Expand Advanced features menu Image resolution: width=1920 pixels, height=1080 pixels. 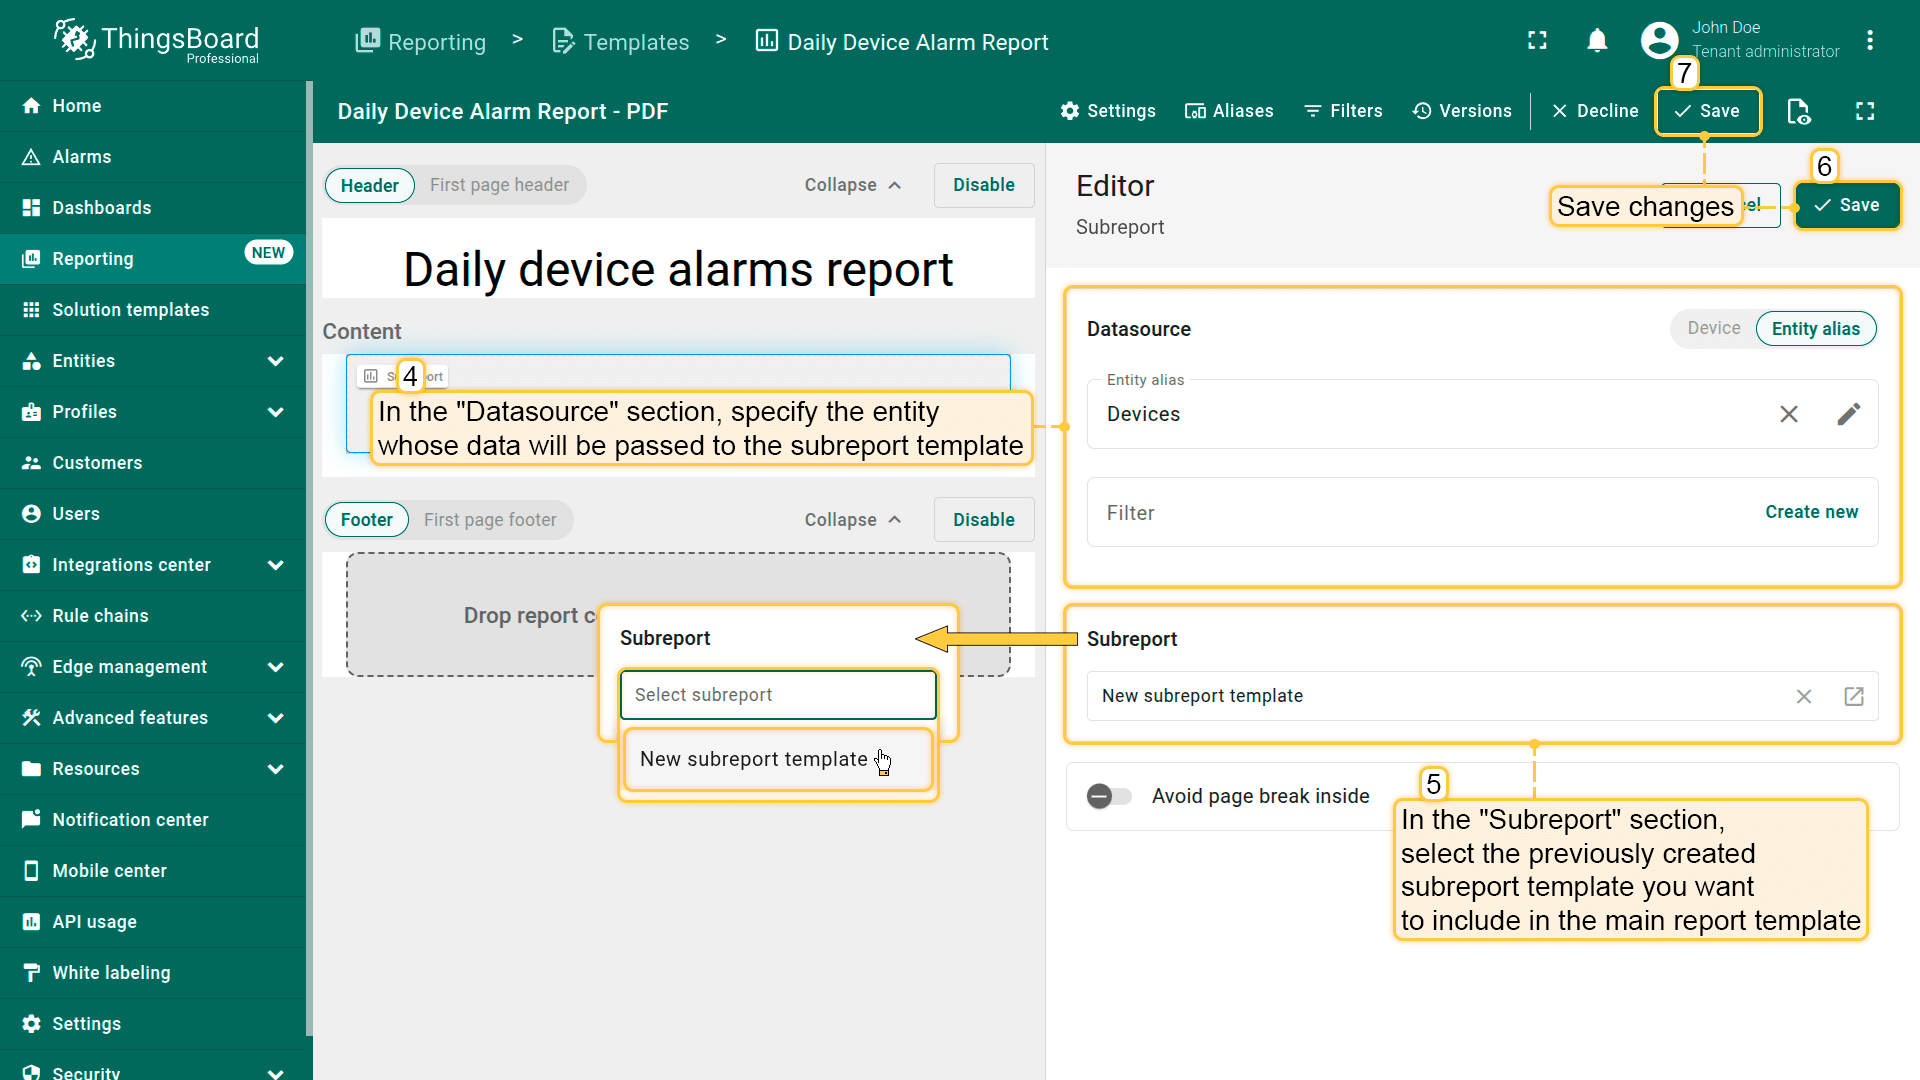(275, 718)
